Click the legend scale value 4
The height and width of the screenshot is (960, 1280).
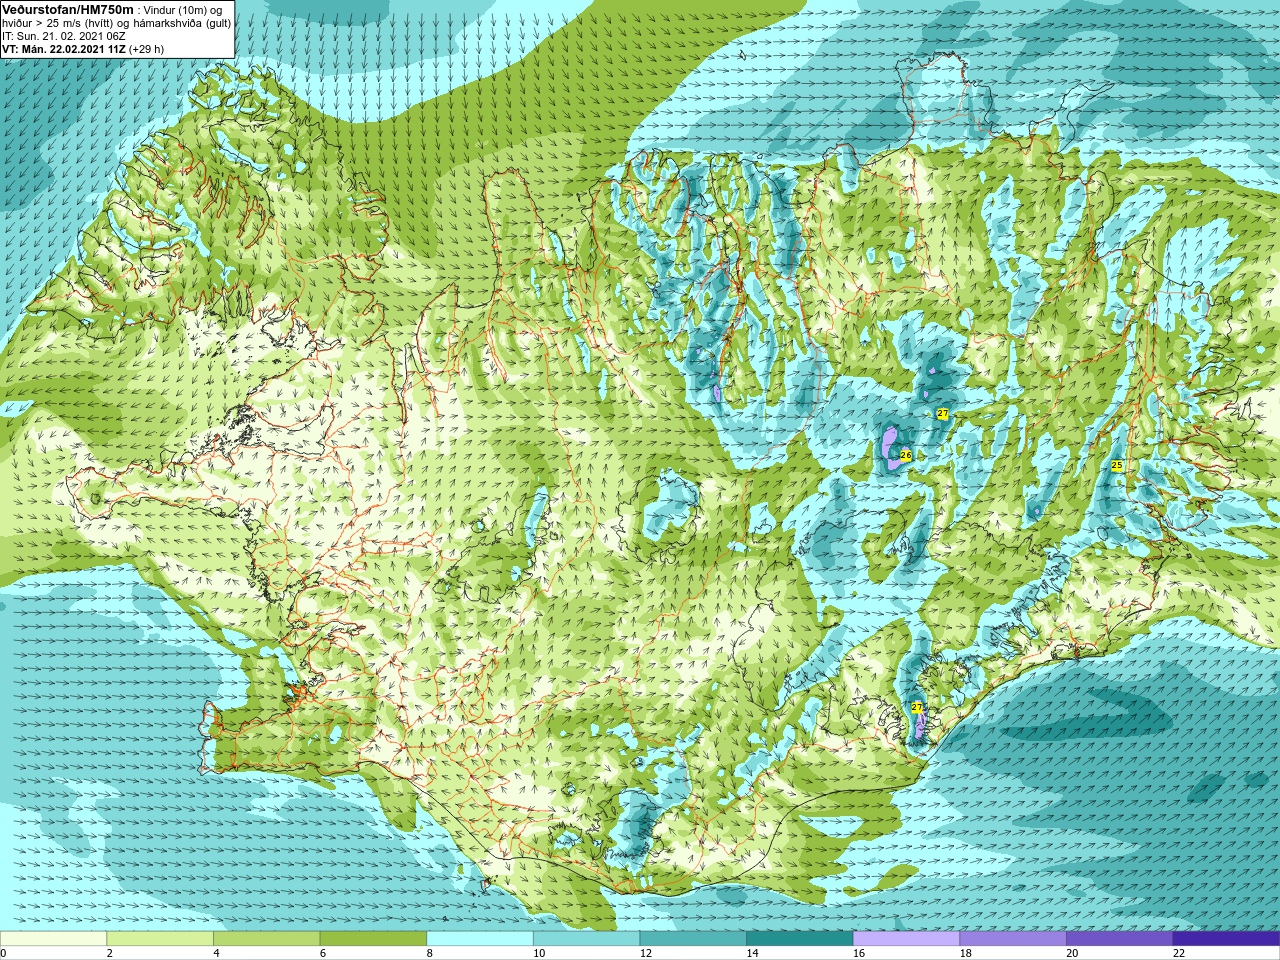coord(216,954)
